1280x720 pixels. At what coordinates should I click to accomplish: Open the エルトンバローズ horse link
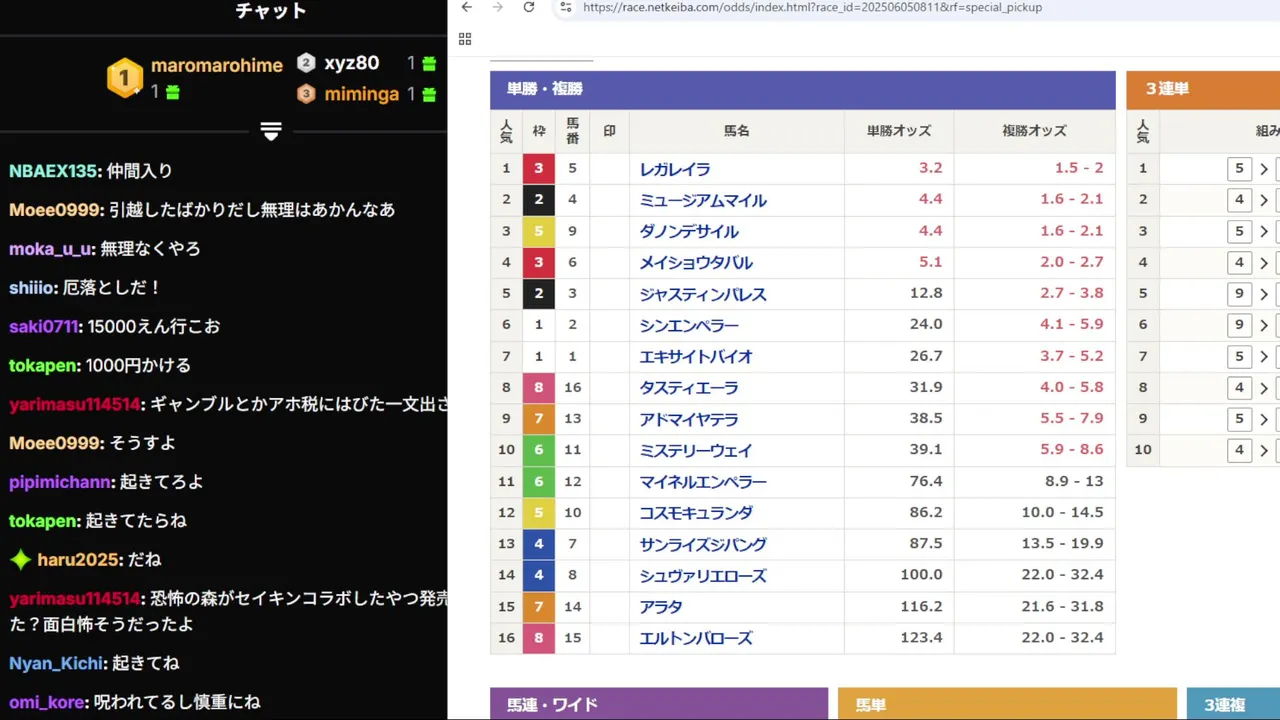[x=696, y=638]
